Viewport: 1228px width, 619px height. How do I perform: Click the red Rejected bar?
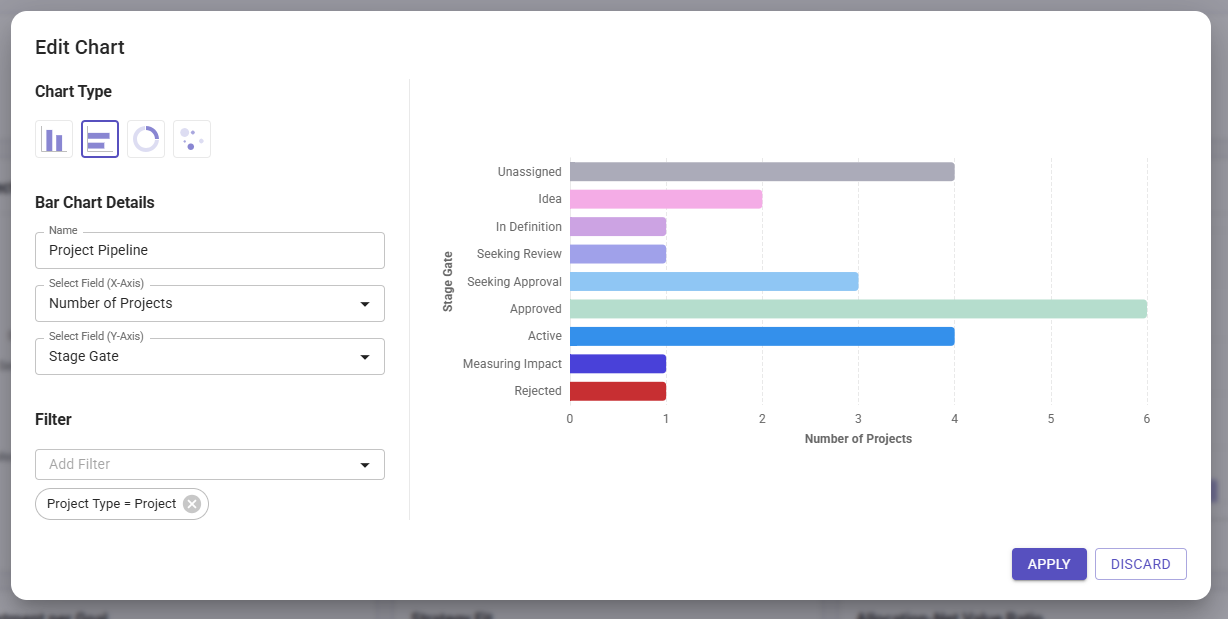(618, 391)
